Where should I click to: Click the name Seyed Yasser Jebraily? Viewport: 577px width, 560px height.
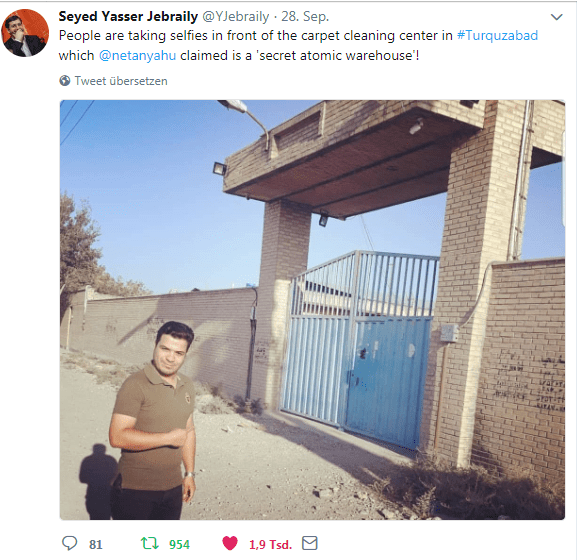click(x=128, y=17)
